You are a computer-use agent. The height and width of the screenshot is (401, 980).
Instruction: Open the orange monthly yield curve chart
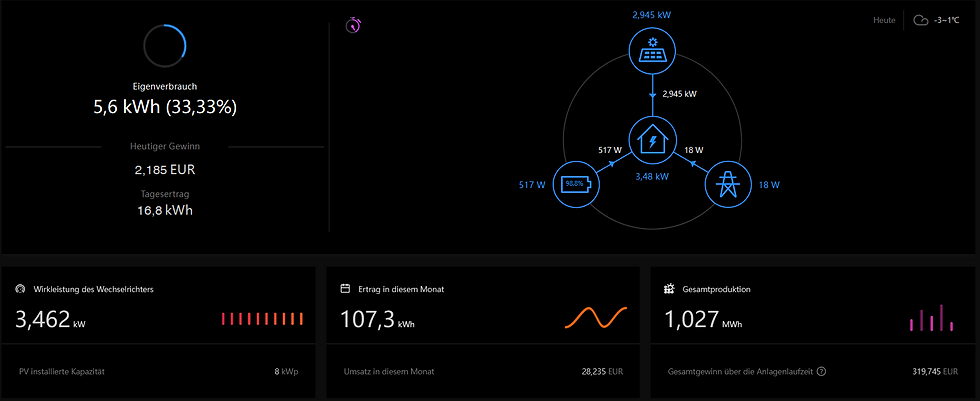point(596,317)
